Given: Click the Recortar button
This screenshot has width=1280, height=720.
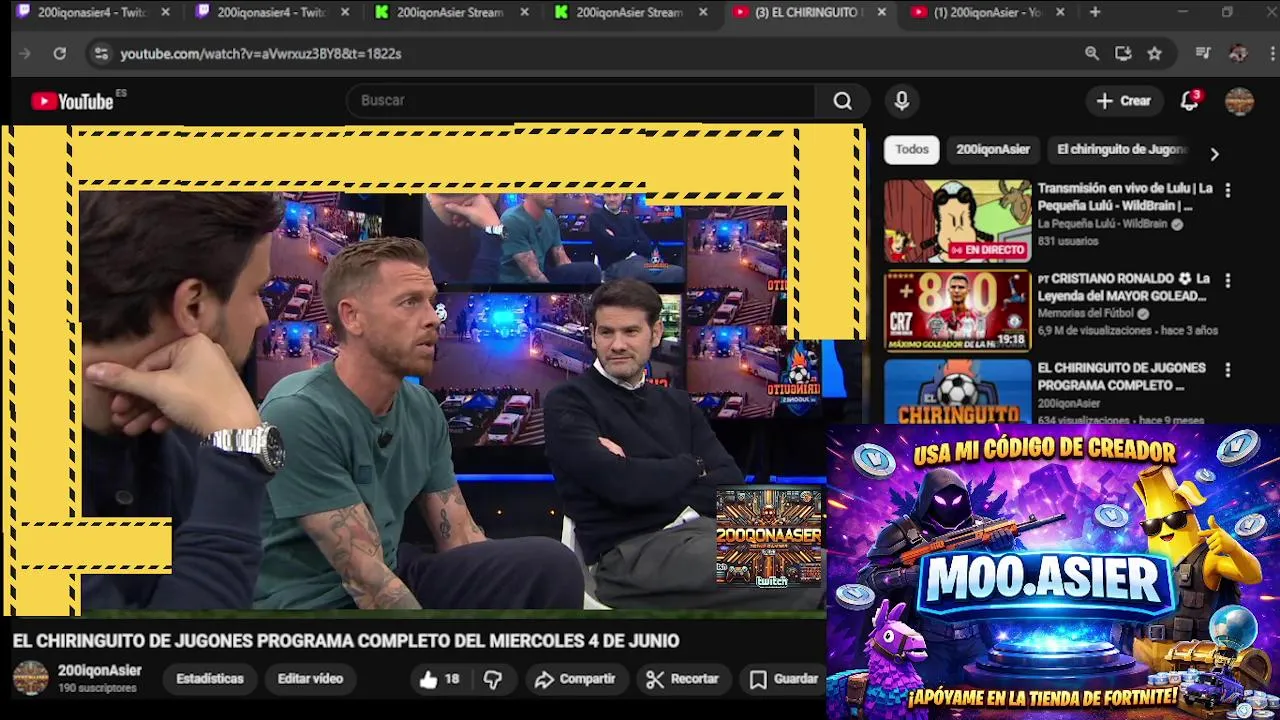Looking at the screenshot, I should point(683,679).
